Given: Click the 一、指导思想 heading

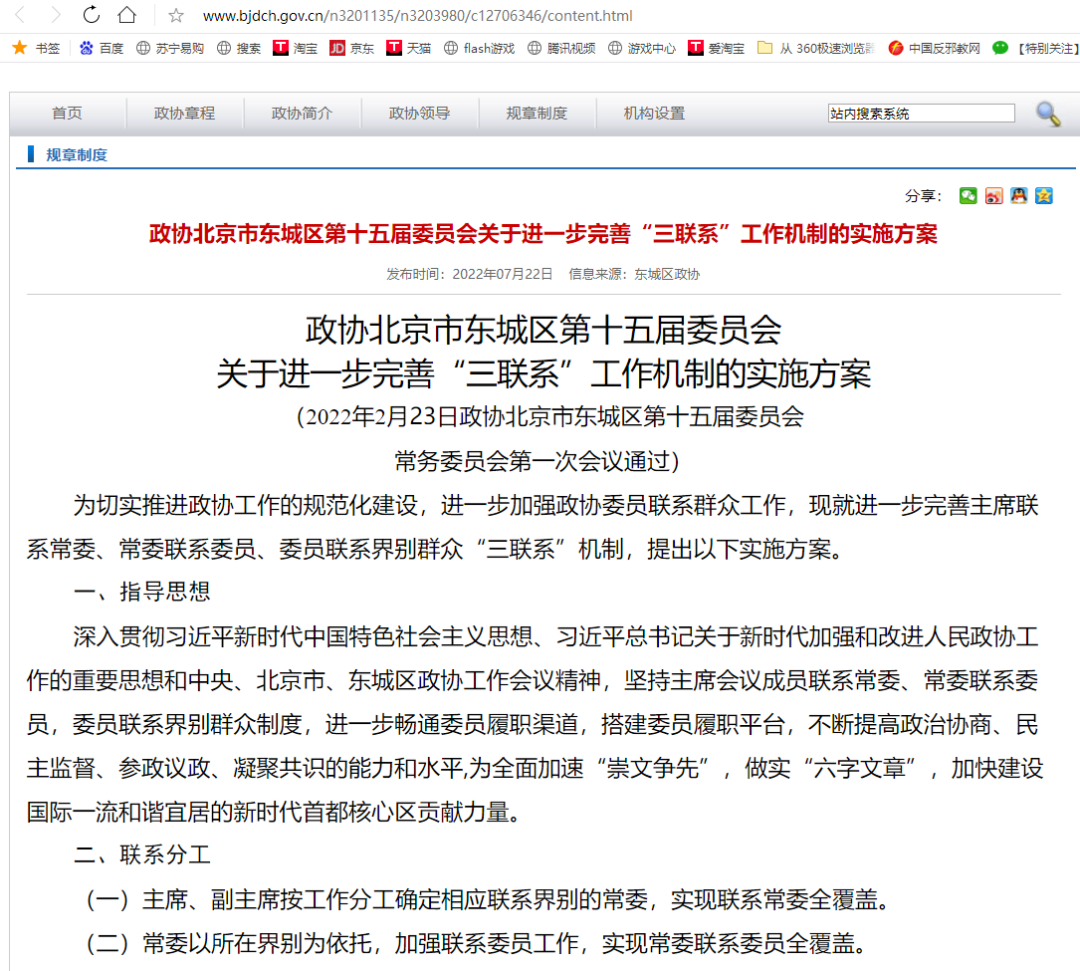Looking at the screenshot, I should [142, 592].
